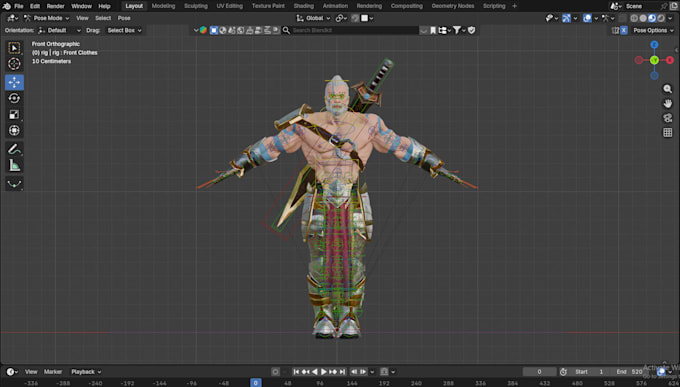
Task: Switch to the Modeling workspace tab
Action: tap(163, 6)
